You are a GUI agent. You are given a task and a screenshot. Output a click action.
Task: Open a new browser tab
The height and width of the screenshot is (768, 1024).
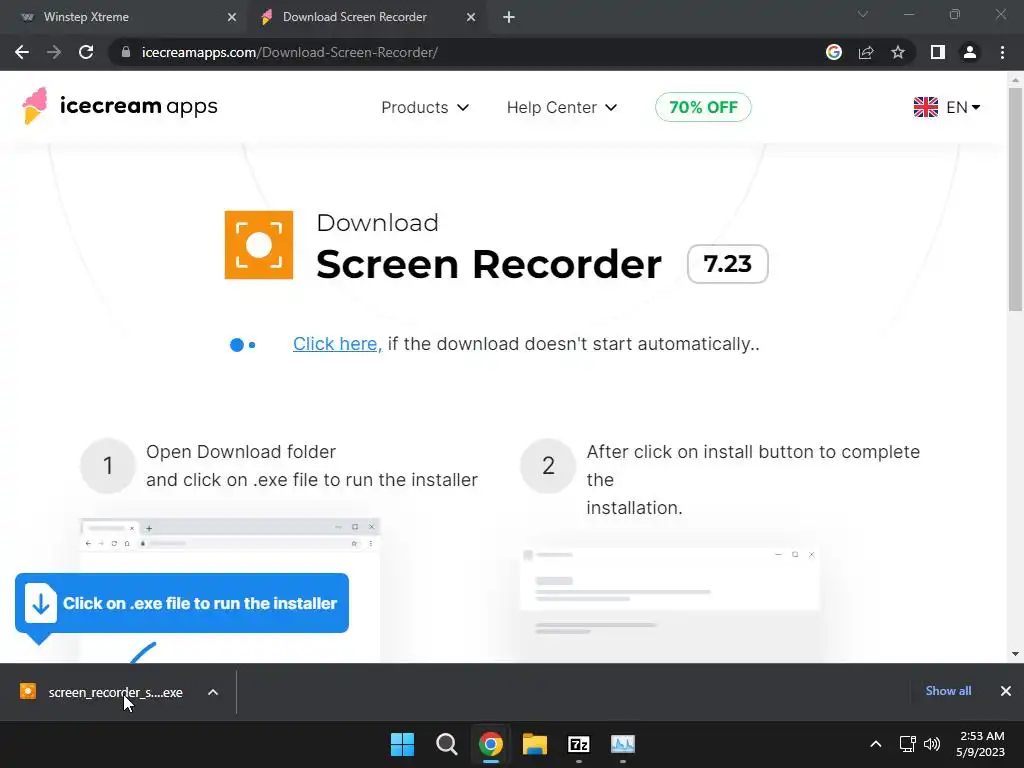tap(509, 17)
